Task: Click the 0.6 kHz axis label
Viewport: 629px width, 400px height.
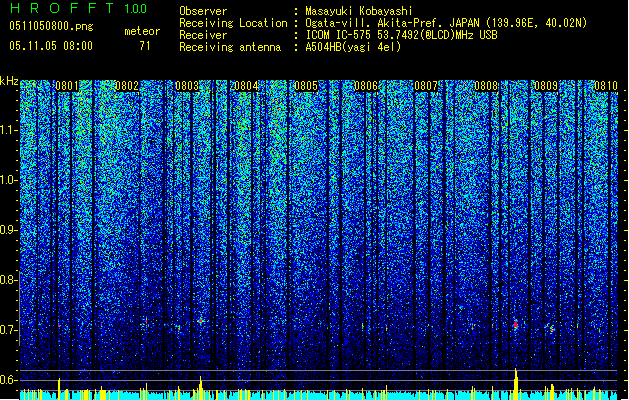Action: pos(9,380)
